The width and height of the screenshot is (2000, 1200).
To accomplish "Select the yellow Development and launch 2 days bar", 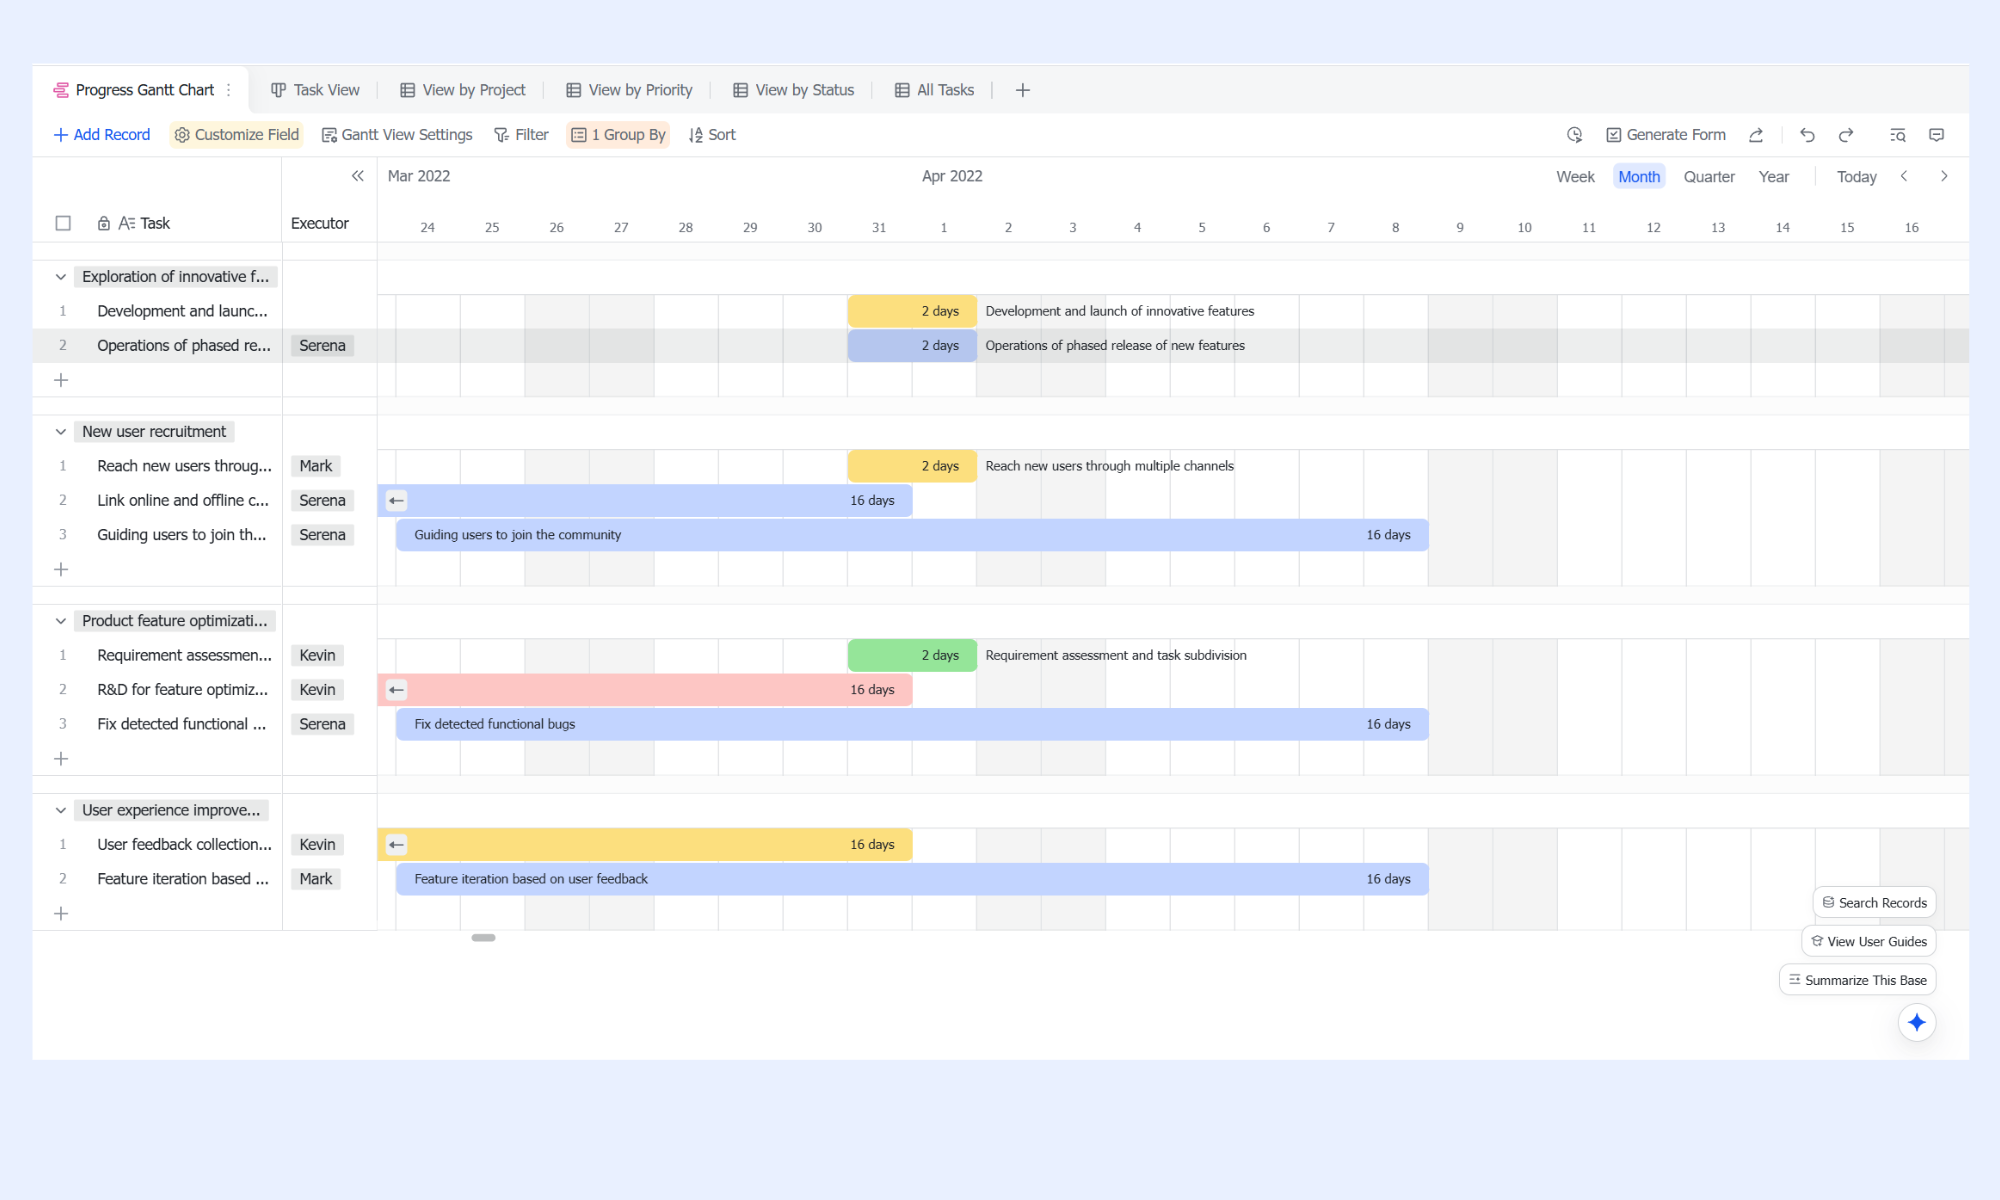I will point(912,311).
